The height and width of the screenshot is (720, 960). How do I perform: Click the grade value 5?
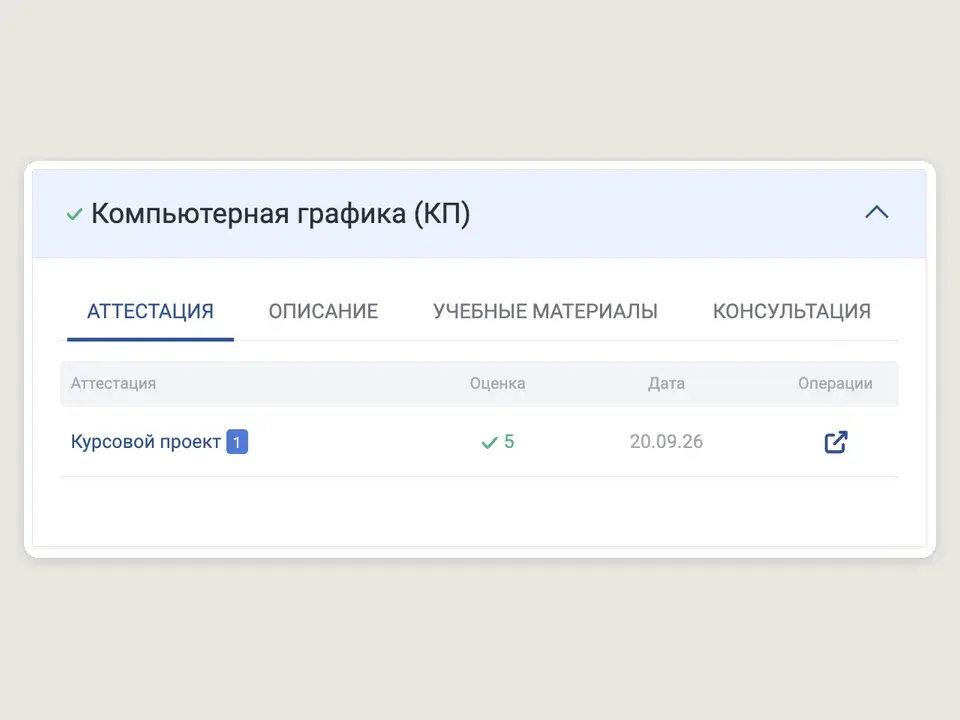click(509, 441)
